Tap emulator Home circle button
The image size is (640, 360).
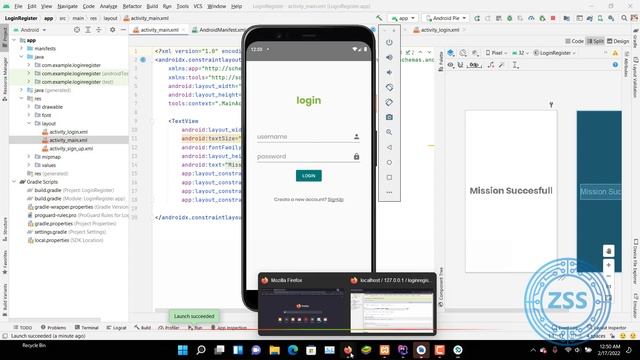[x=389, y=162]
